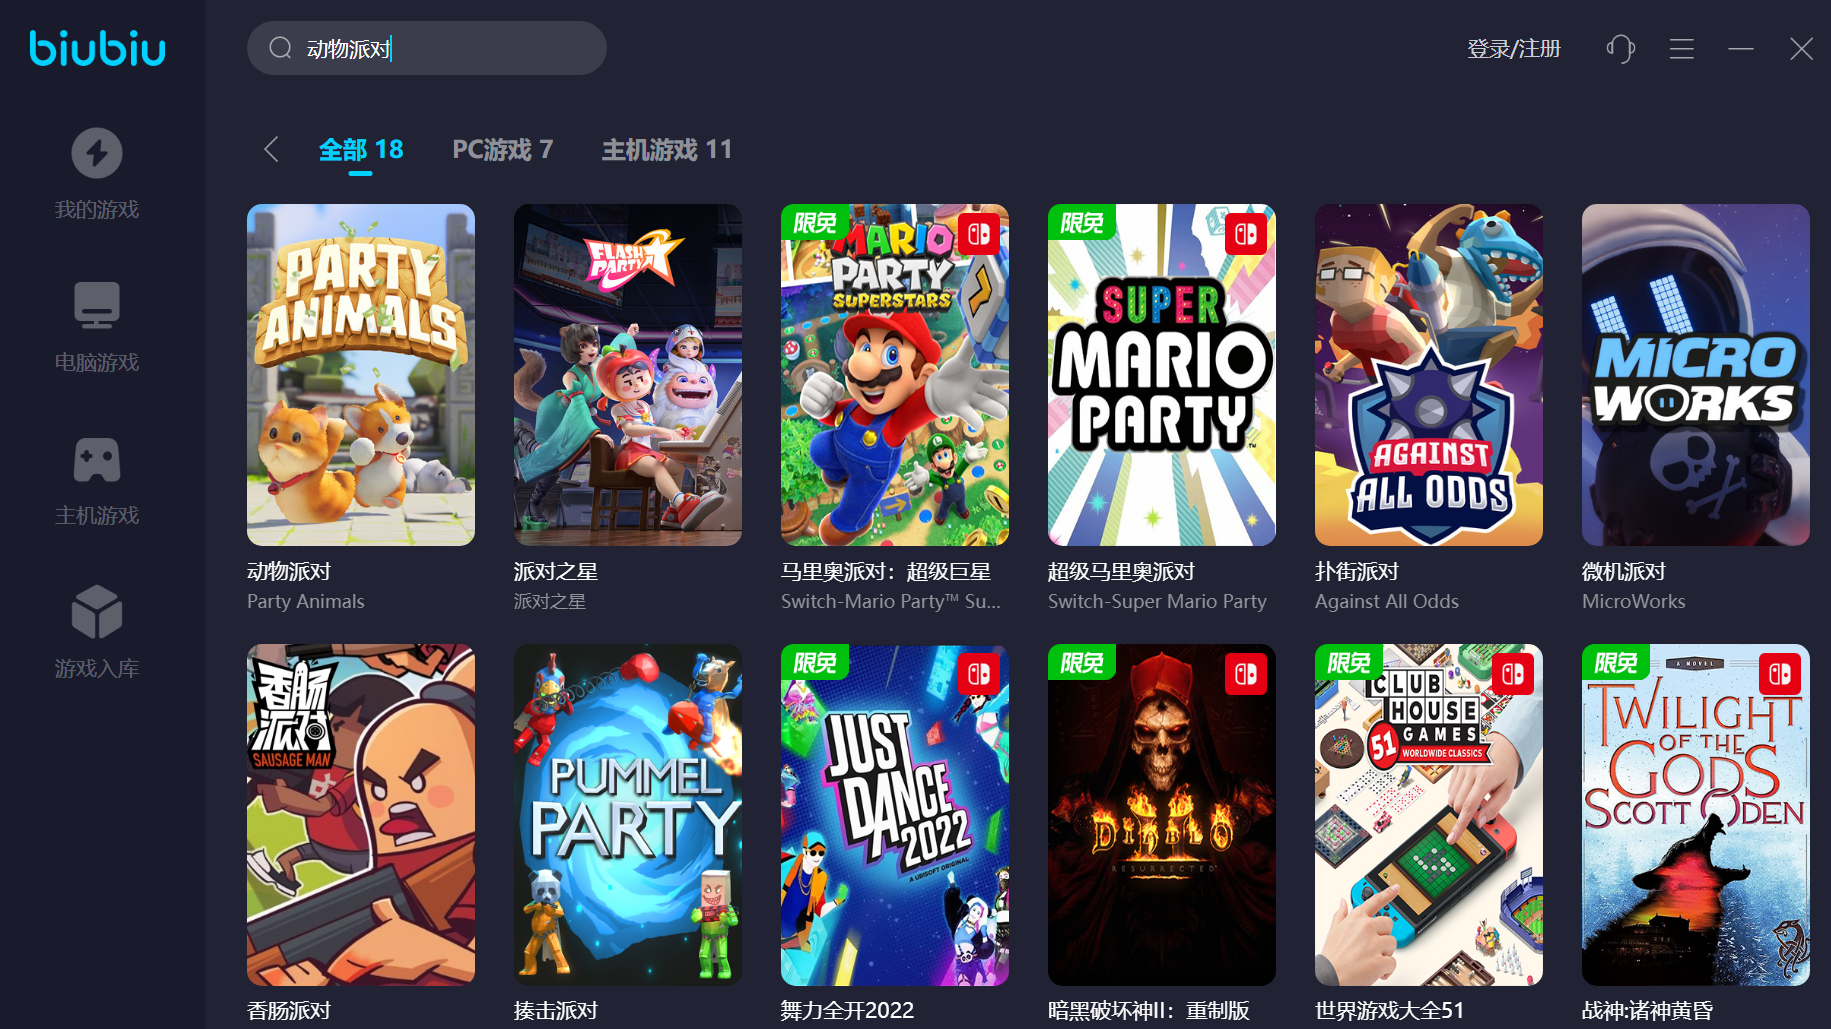The height and width of the screenshot is (1029, 1831).
Task: Select the 电脑游戏 monitor icon
Action: pyautogui.click(x=97, y=305)
